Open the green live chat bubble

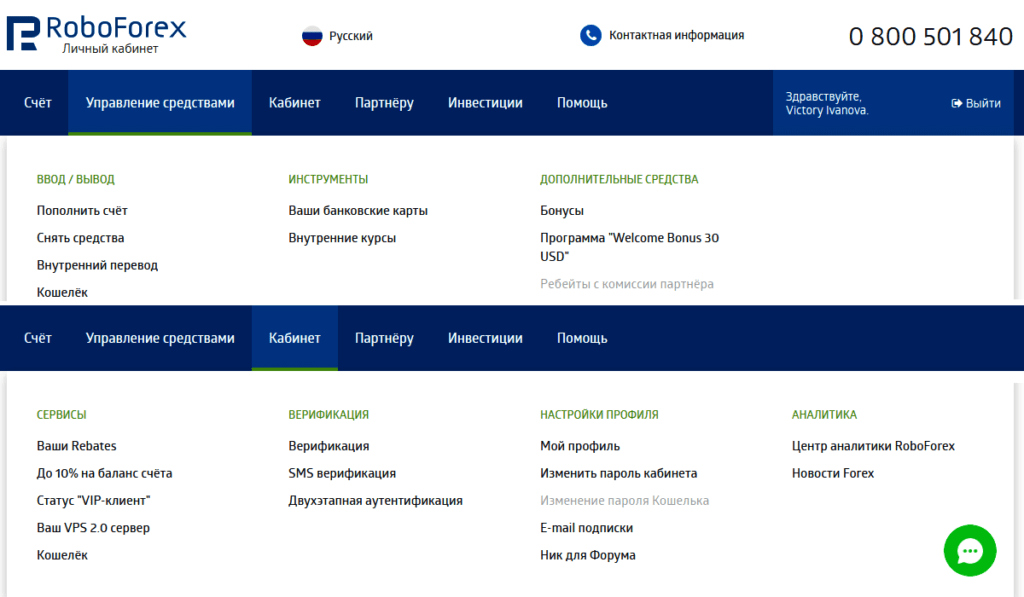(x=969, y=550)
